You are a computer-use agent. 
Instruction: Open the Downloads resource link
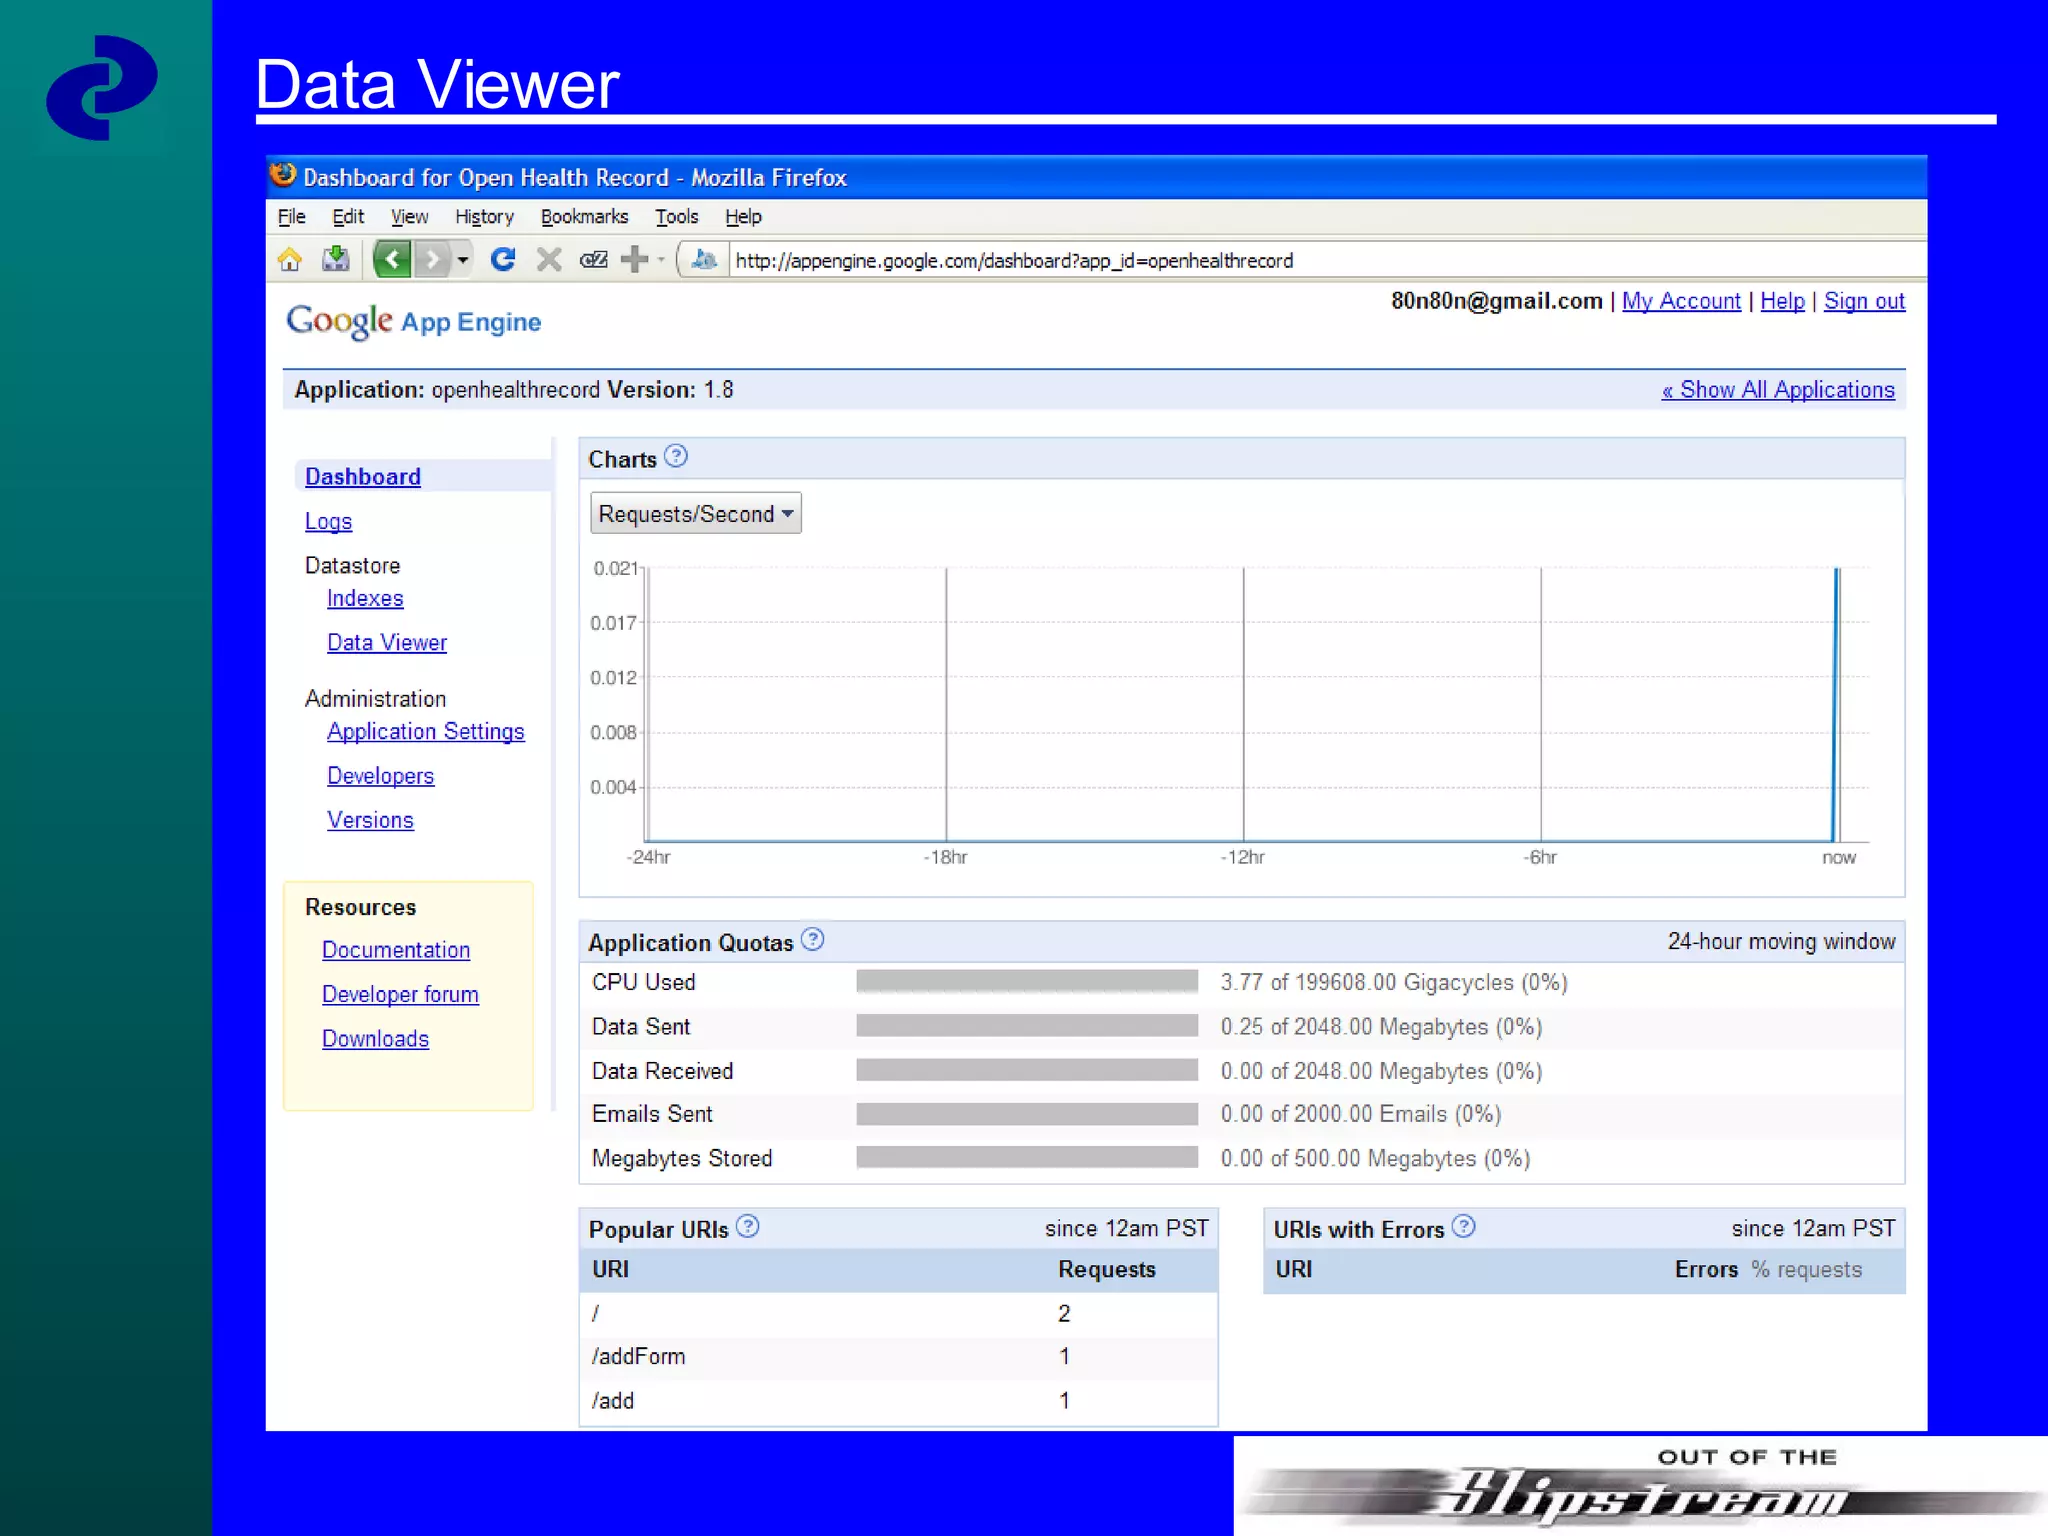375,1039
